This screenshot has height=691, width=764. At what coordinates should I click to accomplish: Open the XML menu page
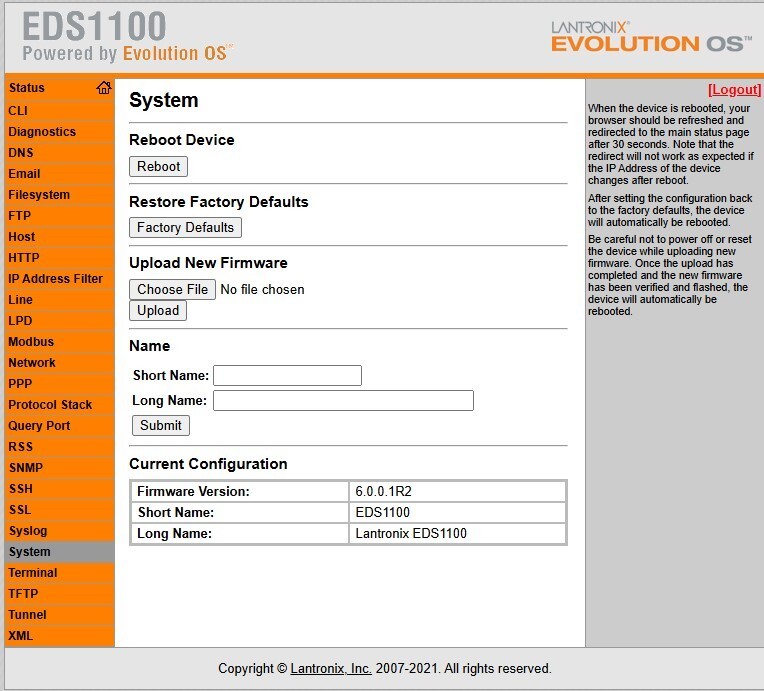(20, 636)
